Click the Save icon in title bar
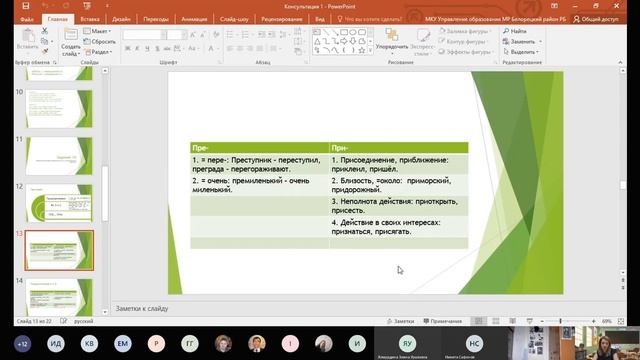Image resolution: width=640 pixels, height=360 pixels. [26, 6]
